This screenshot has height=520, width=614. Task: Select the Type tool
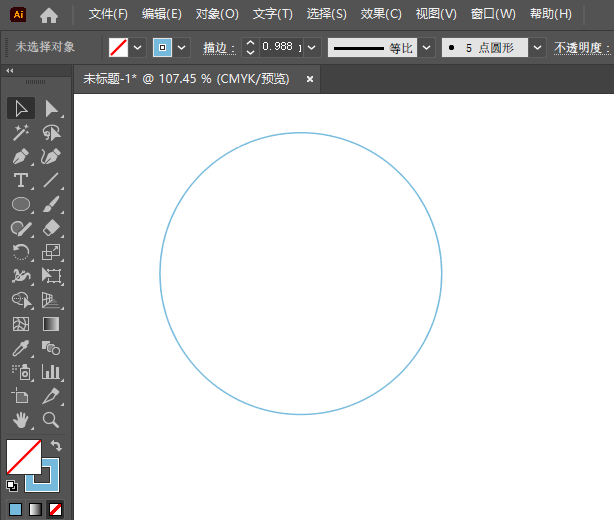[21, 181]
